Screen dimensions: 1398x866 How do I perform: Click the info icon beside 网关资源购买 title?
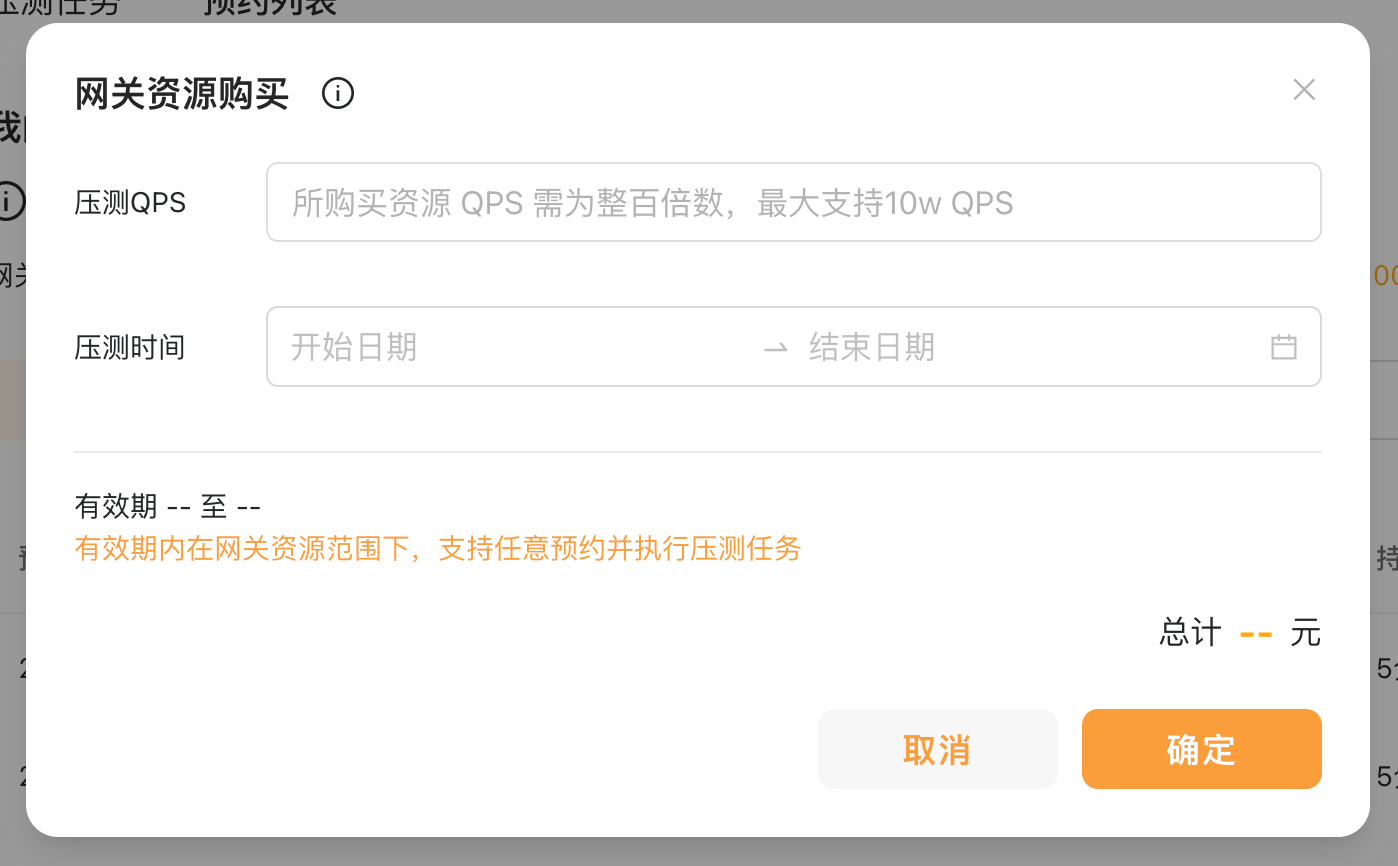[x=338, y=94]
